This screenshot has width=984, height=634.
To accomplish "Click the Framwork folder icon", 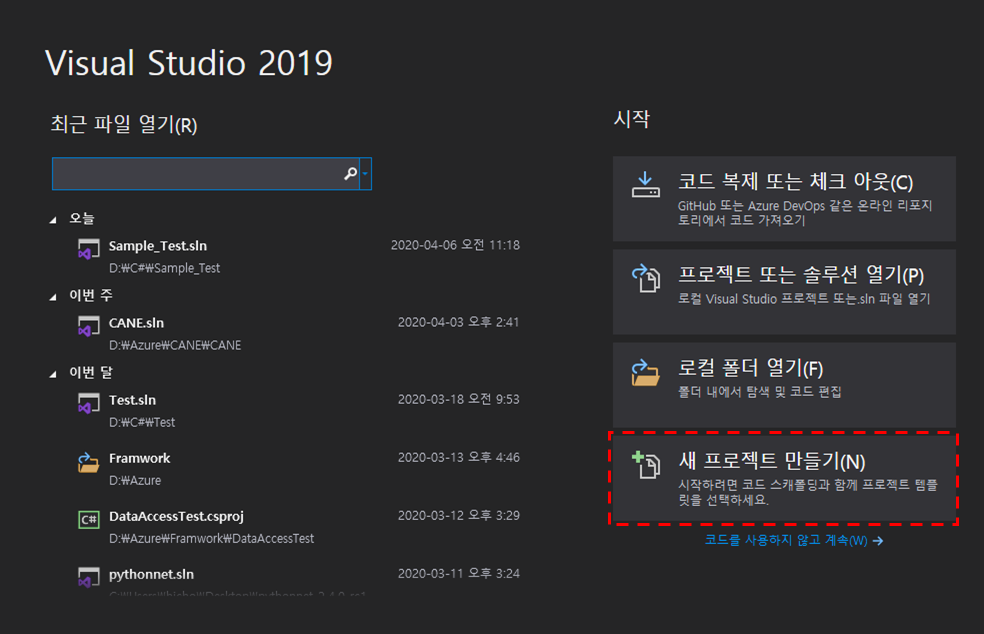I will coord(88,463).
